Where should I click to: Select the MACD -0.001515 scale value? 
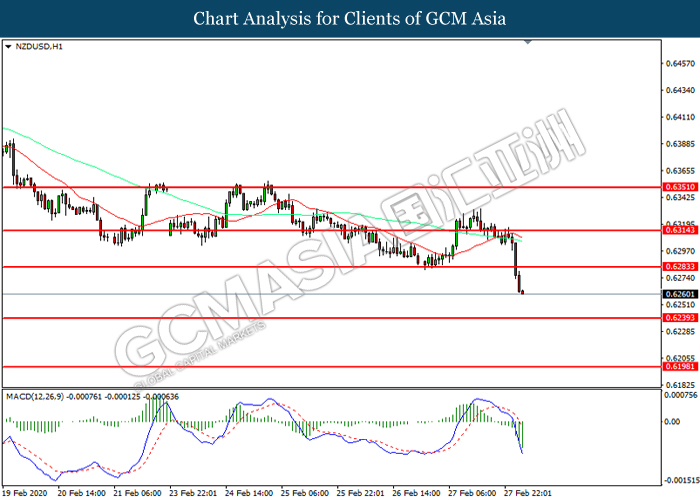[x=682, y=480]
